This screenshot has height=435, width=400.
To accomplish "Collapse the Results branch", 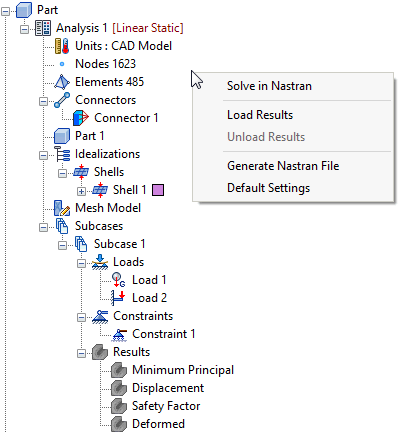I will tap(81, 353).
